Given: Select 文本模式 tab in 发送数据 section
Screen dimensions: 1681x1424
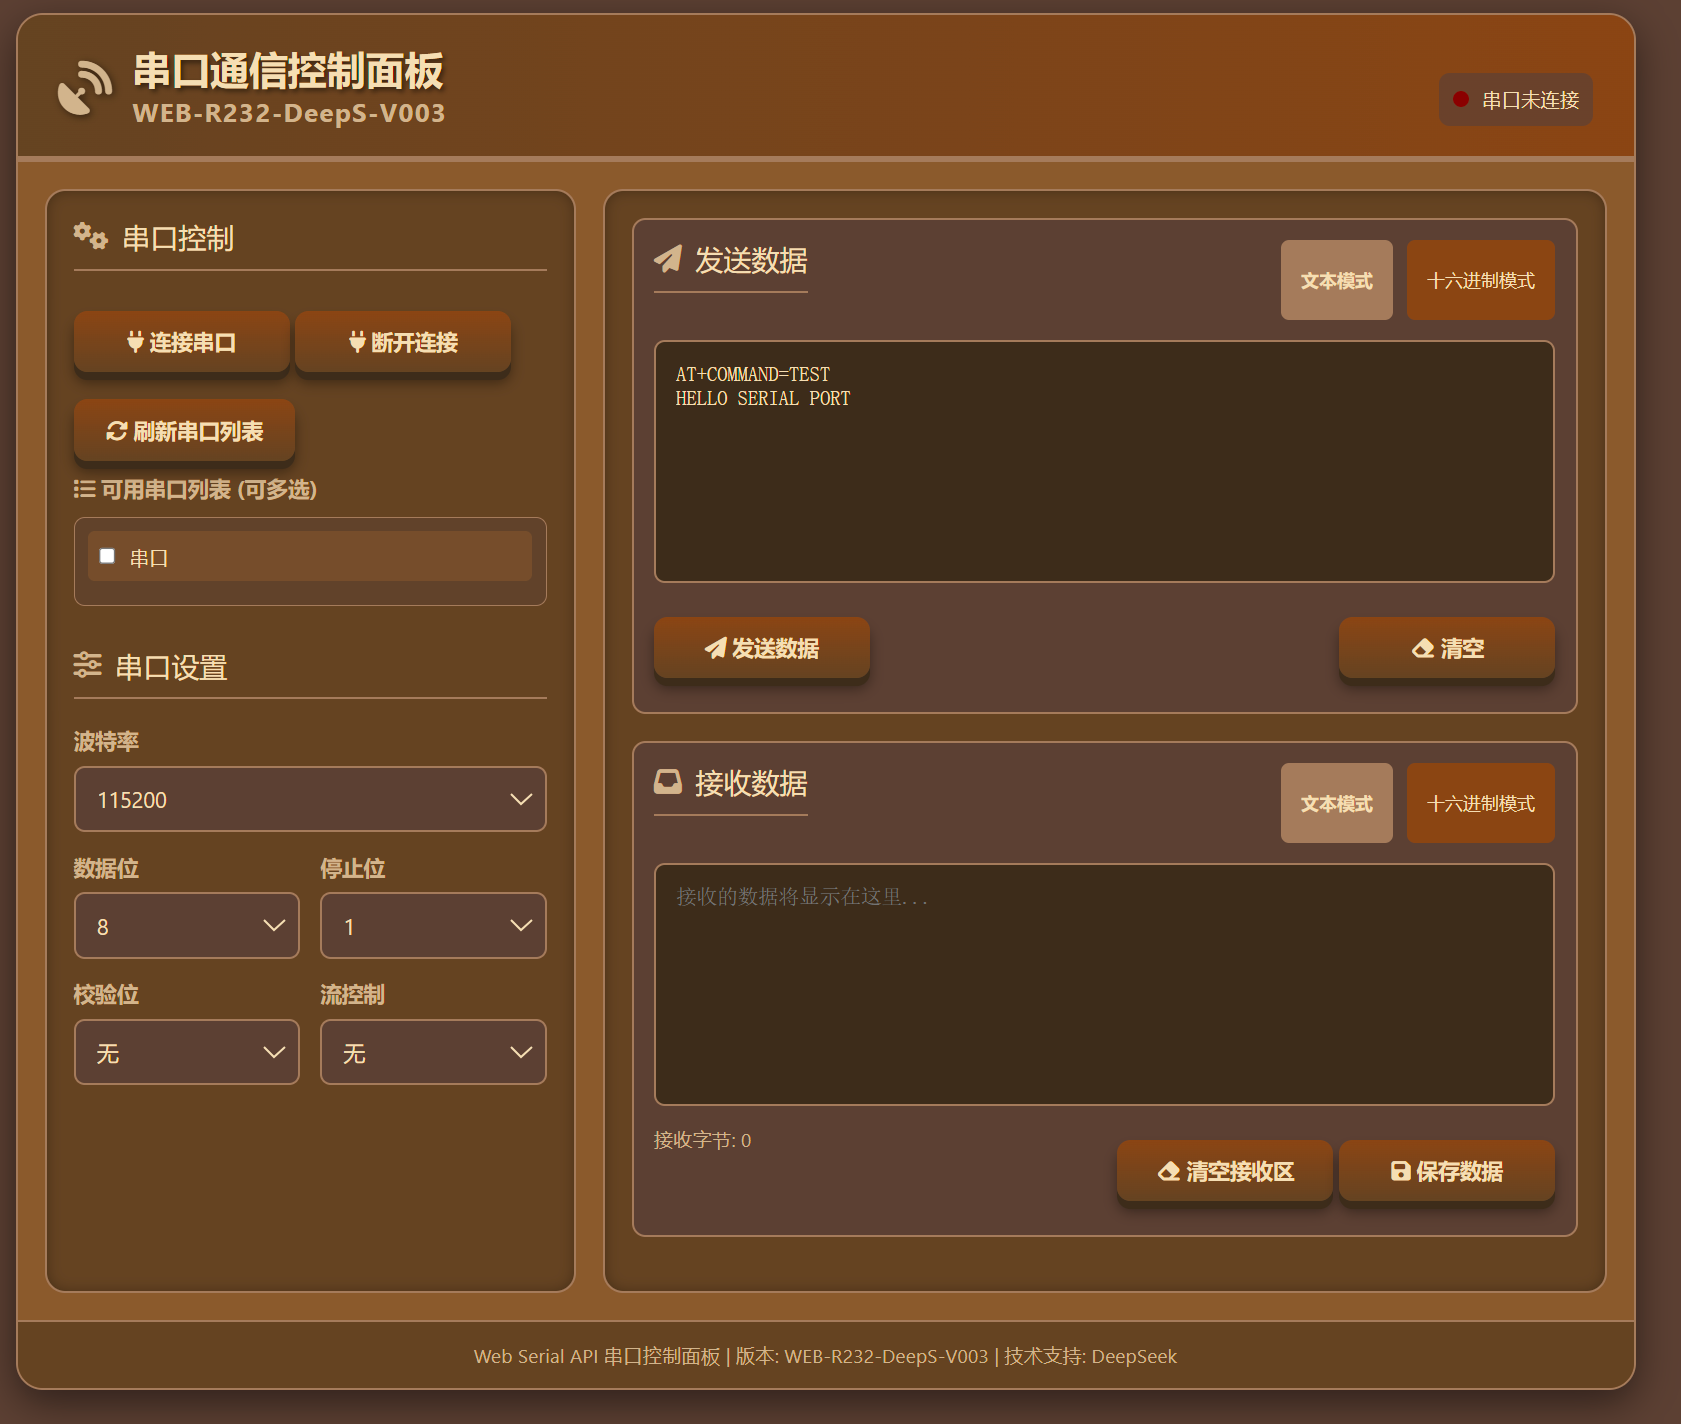Looking at the screenshot, I should (1337, 280).
